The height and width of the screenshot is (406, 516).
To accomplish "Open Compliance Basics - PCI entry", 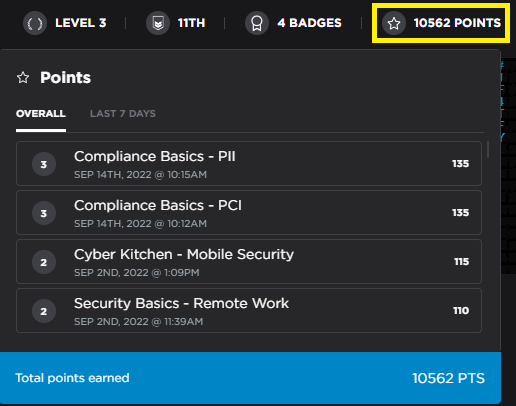I will pyautogui.click(x=249, y=212).
